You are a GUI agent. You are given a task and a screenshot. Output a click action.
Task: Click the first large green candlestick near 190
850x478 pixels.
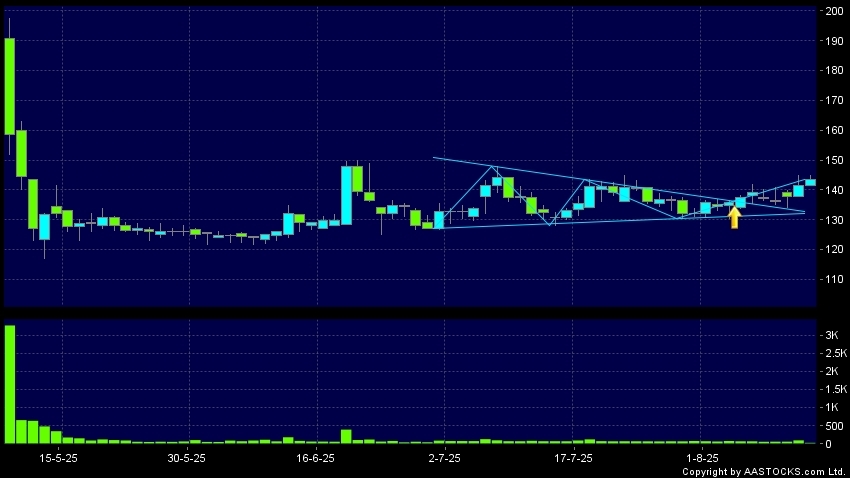10,86
